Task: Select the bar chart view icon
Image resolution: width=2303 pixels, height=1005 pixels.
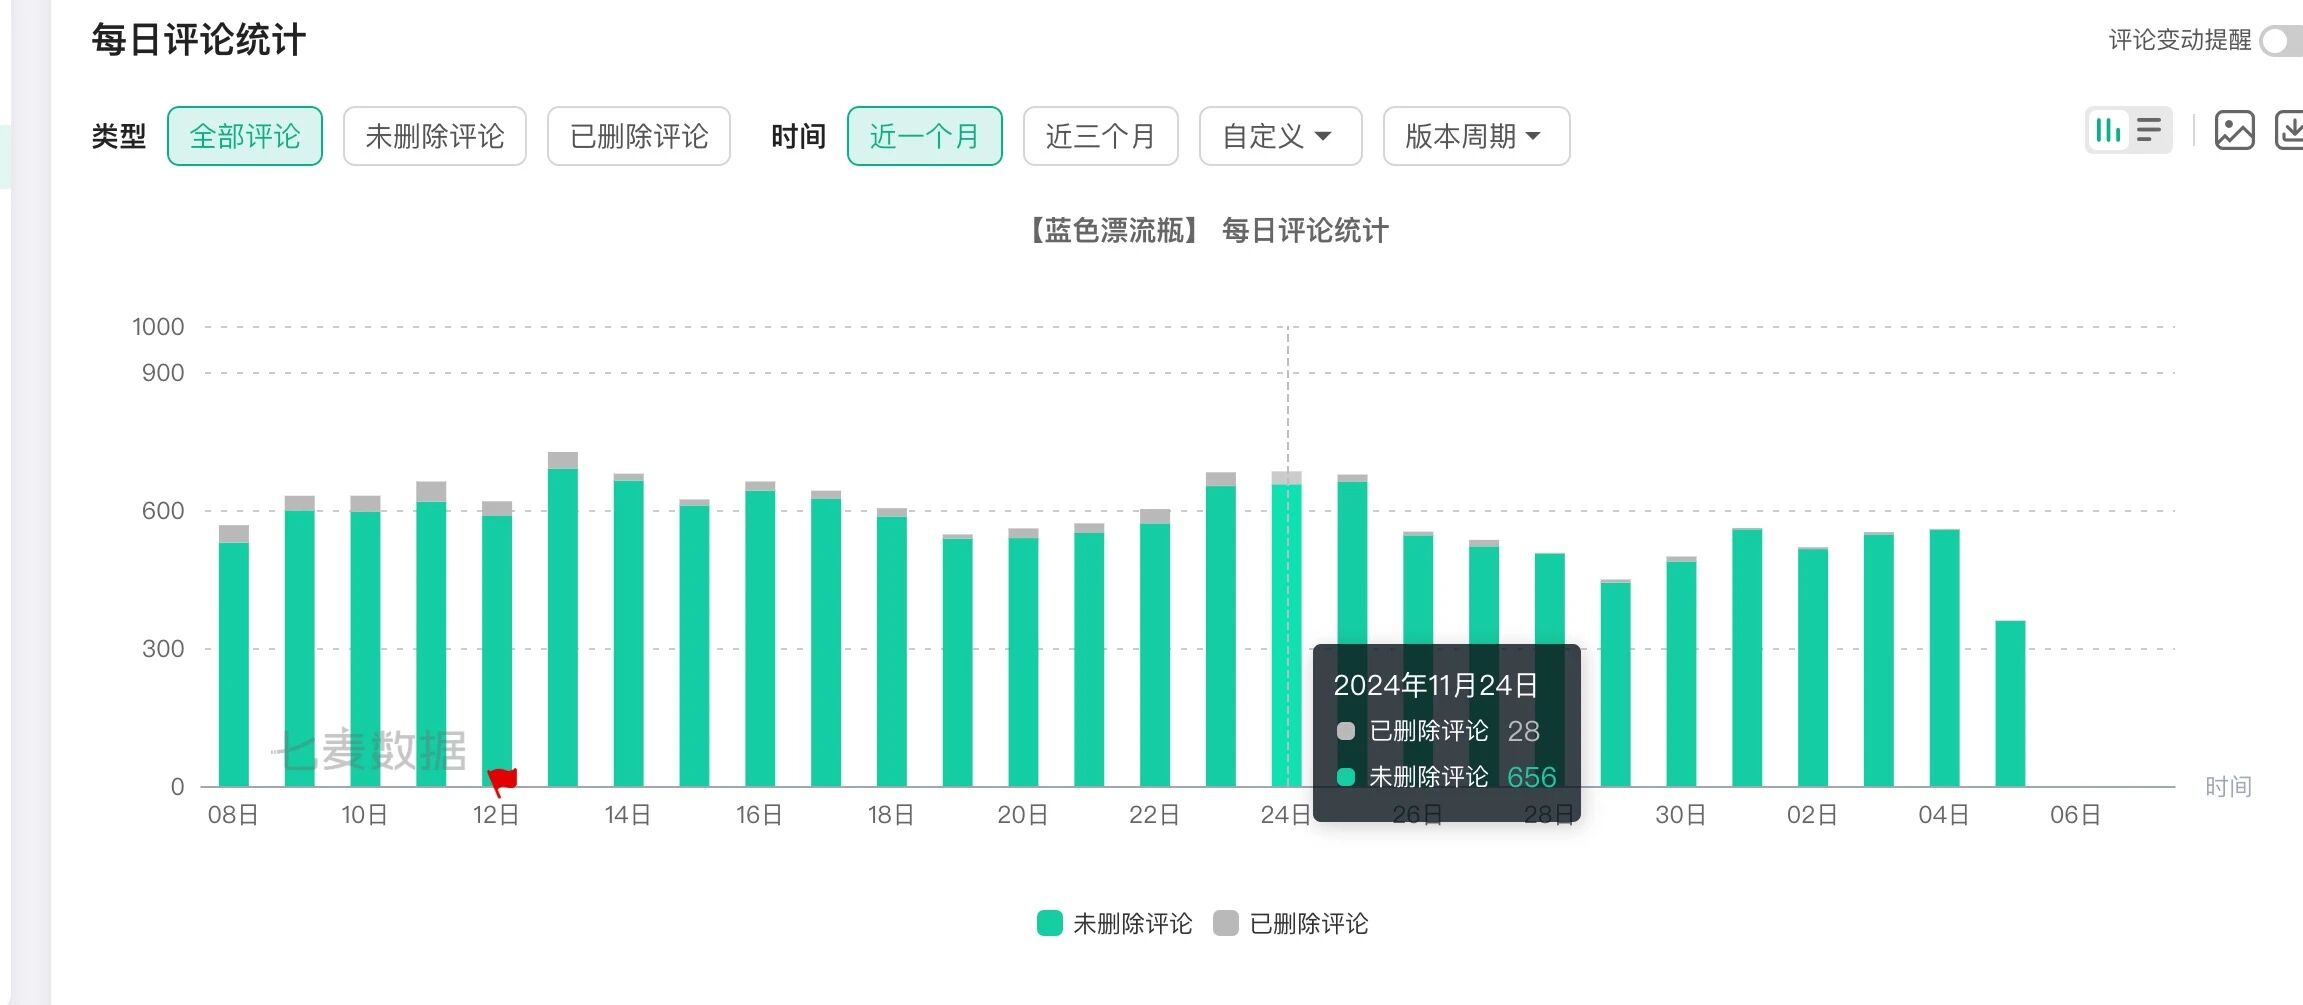Action: pyautogui.click(x=2108, y=130)
